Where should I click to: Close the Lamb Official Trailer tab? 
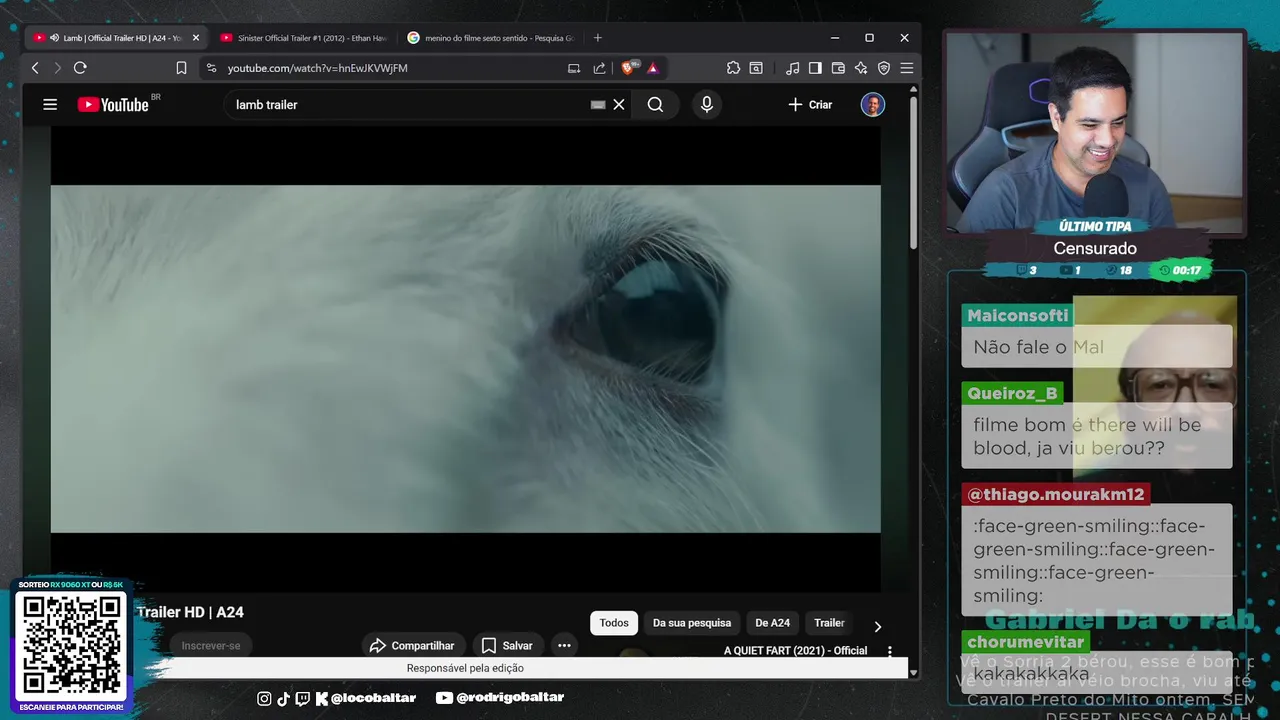click(196, 38)
